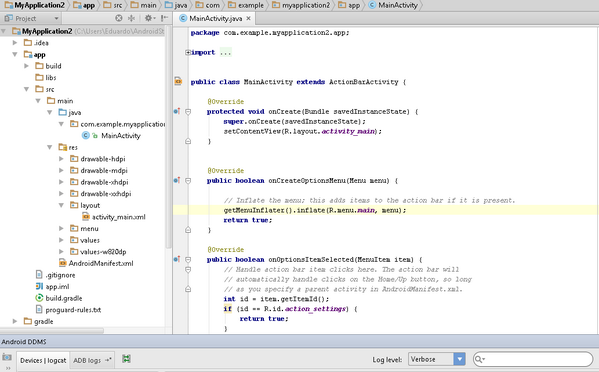Click the Android DDMS panel title
The width and height of the screenshot is (599, 372).
point(24,341)
